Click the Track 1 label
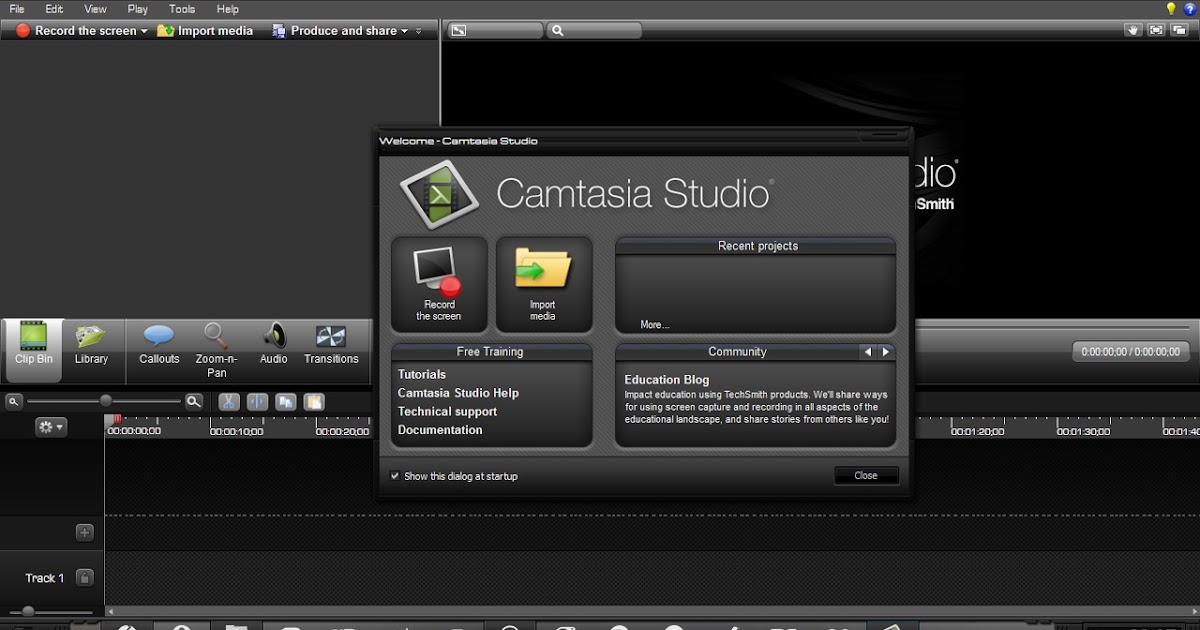The width and height of the screenshot is (1200, 630). (44, 578)
